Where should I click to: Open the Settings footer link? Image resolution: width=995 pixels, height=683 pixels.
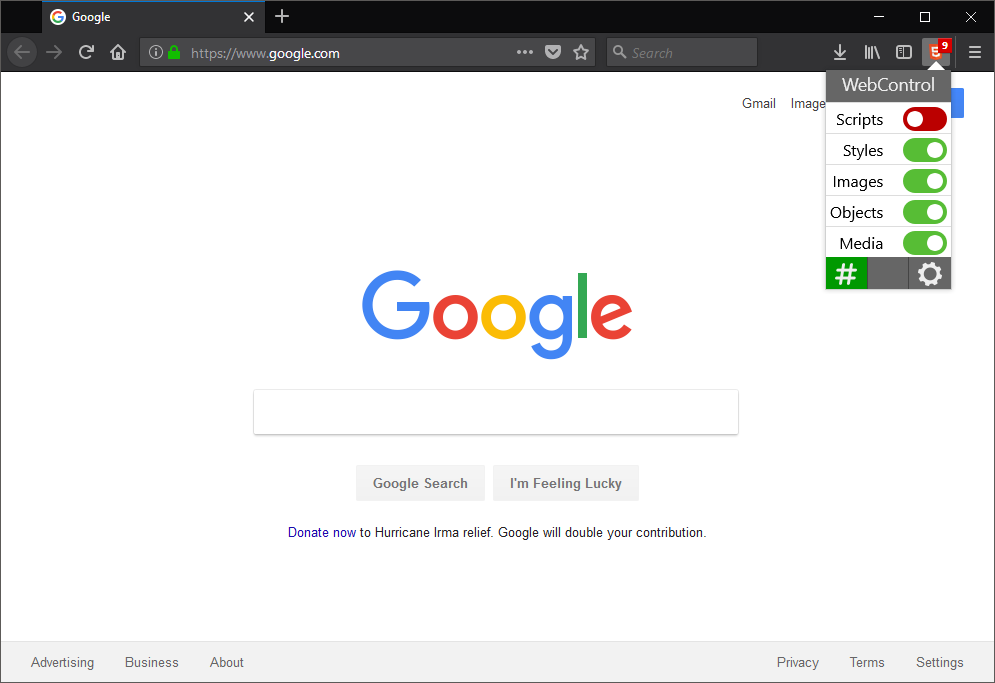pyautogui.click(x=939, y=662)
